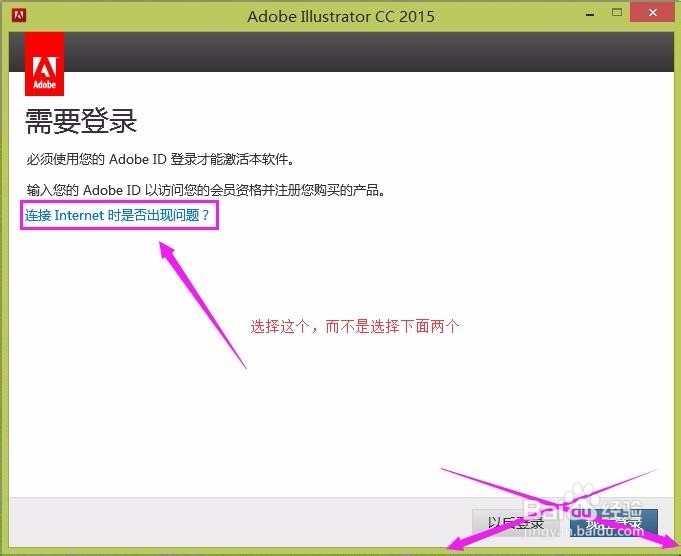The width and height of the screenshot is (681, 556).
Task: Click the blue 现在登录 (sign in now) button
Action: point(614,523)
